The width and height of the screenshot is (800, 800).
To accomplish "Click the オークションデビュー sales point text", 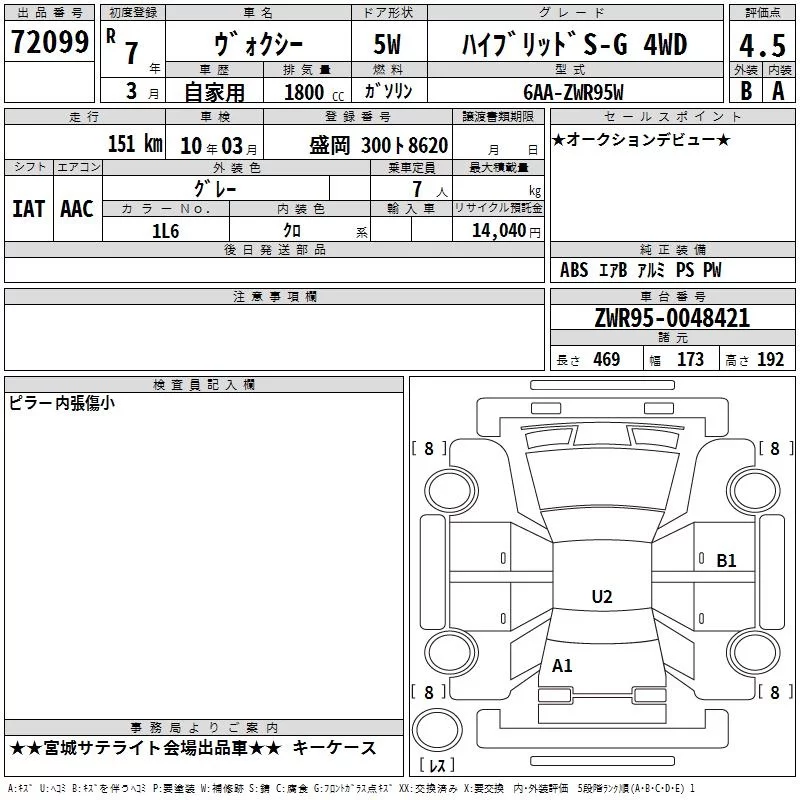I will click(x=640, y=139).
